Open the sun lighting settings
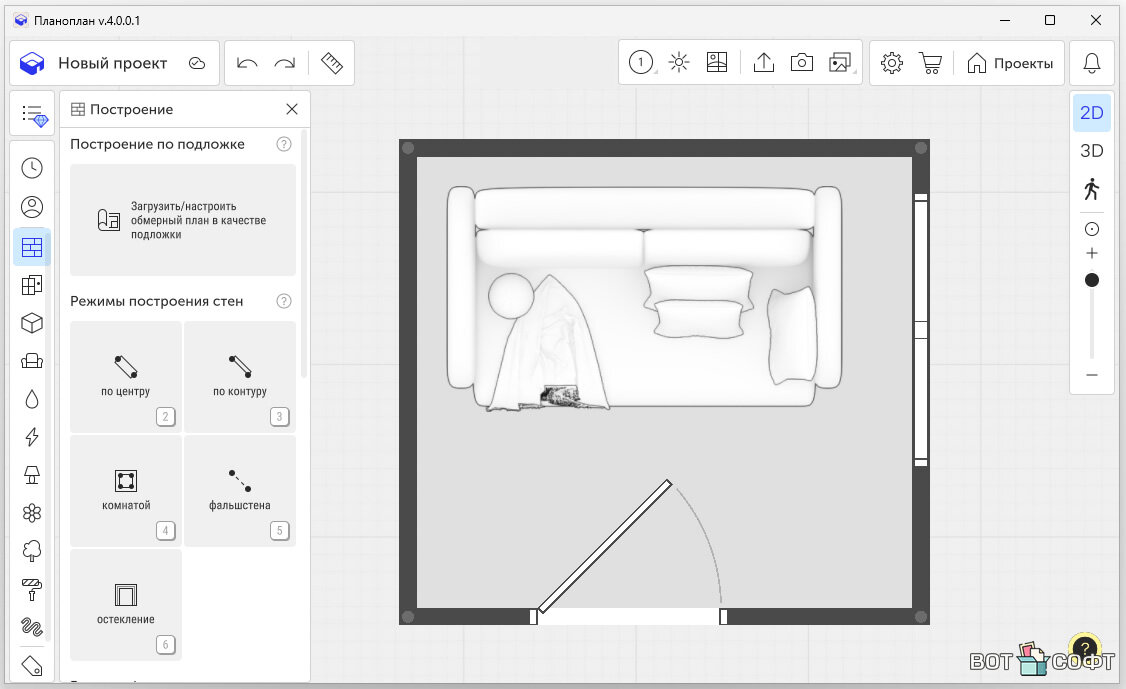The height and width of the screenshot is (689, 1126). click(679, 63)
